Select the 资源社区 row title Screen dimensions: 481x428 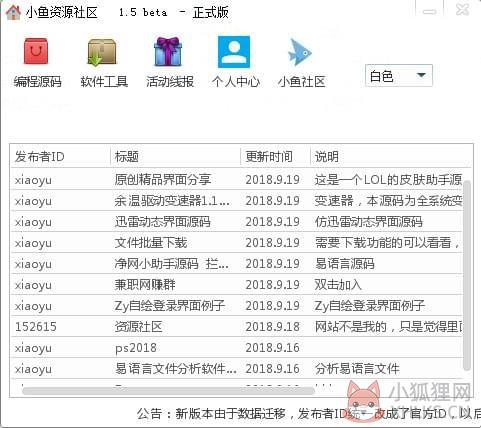tap(138, 327)
